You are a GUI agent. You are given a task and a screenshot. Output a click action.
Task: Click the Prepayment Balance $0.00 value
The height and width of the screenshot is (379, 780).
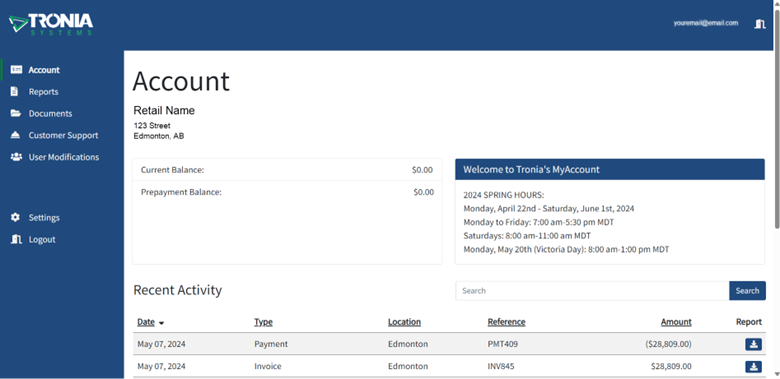[423, 192]
